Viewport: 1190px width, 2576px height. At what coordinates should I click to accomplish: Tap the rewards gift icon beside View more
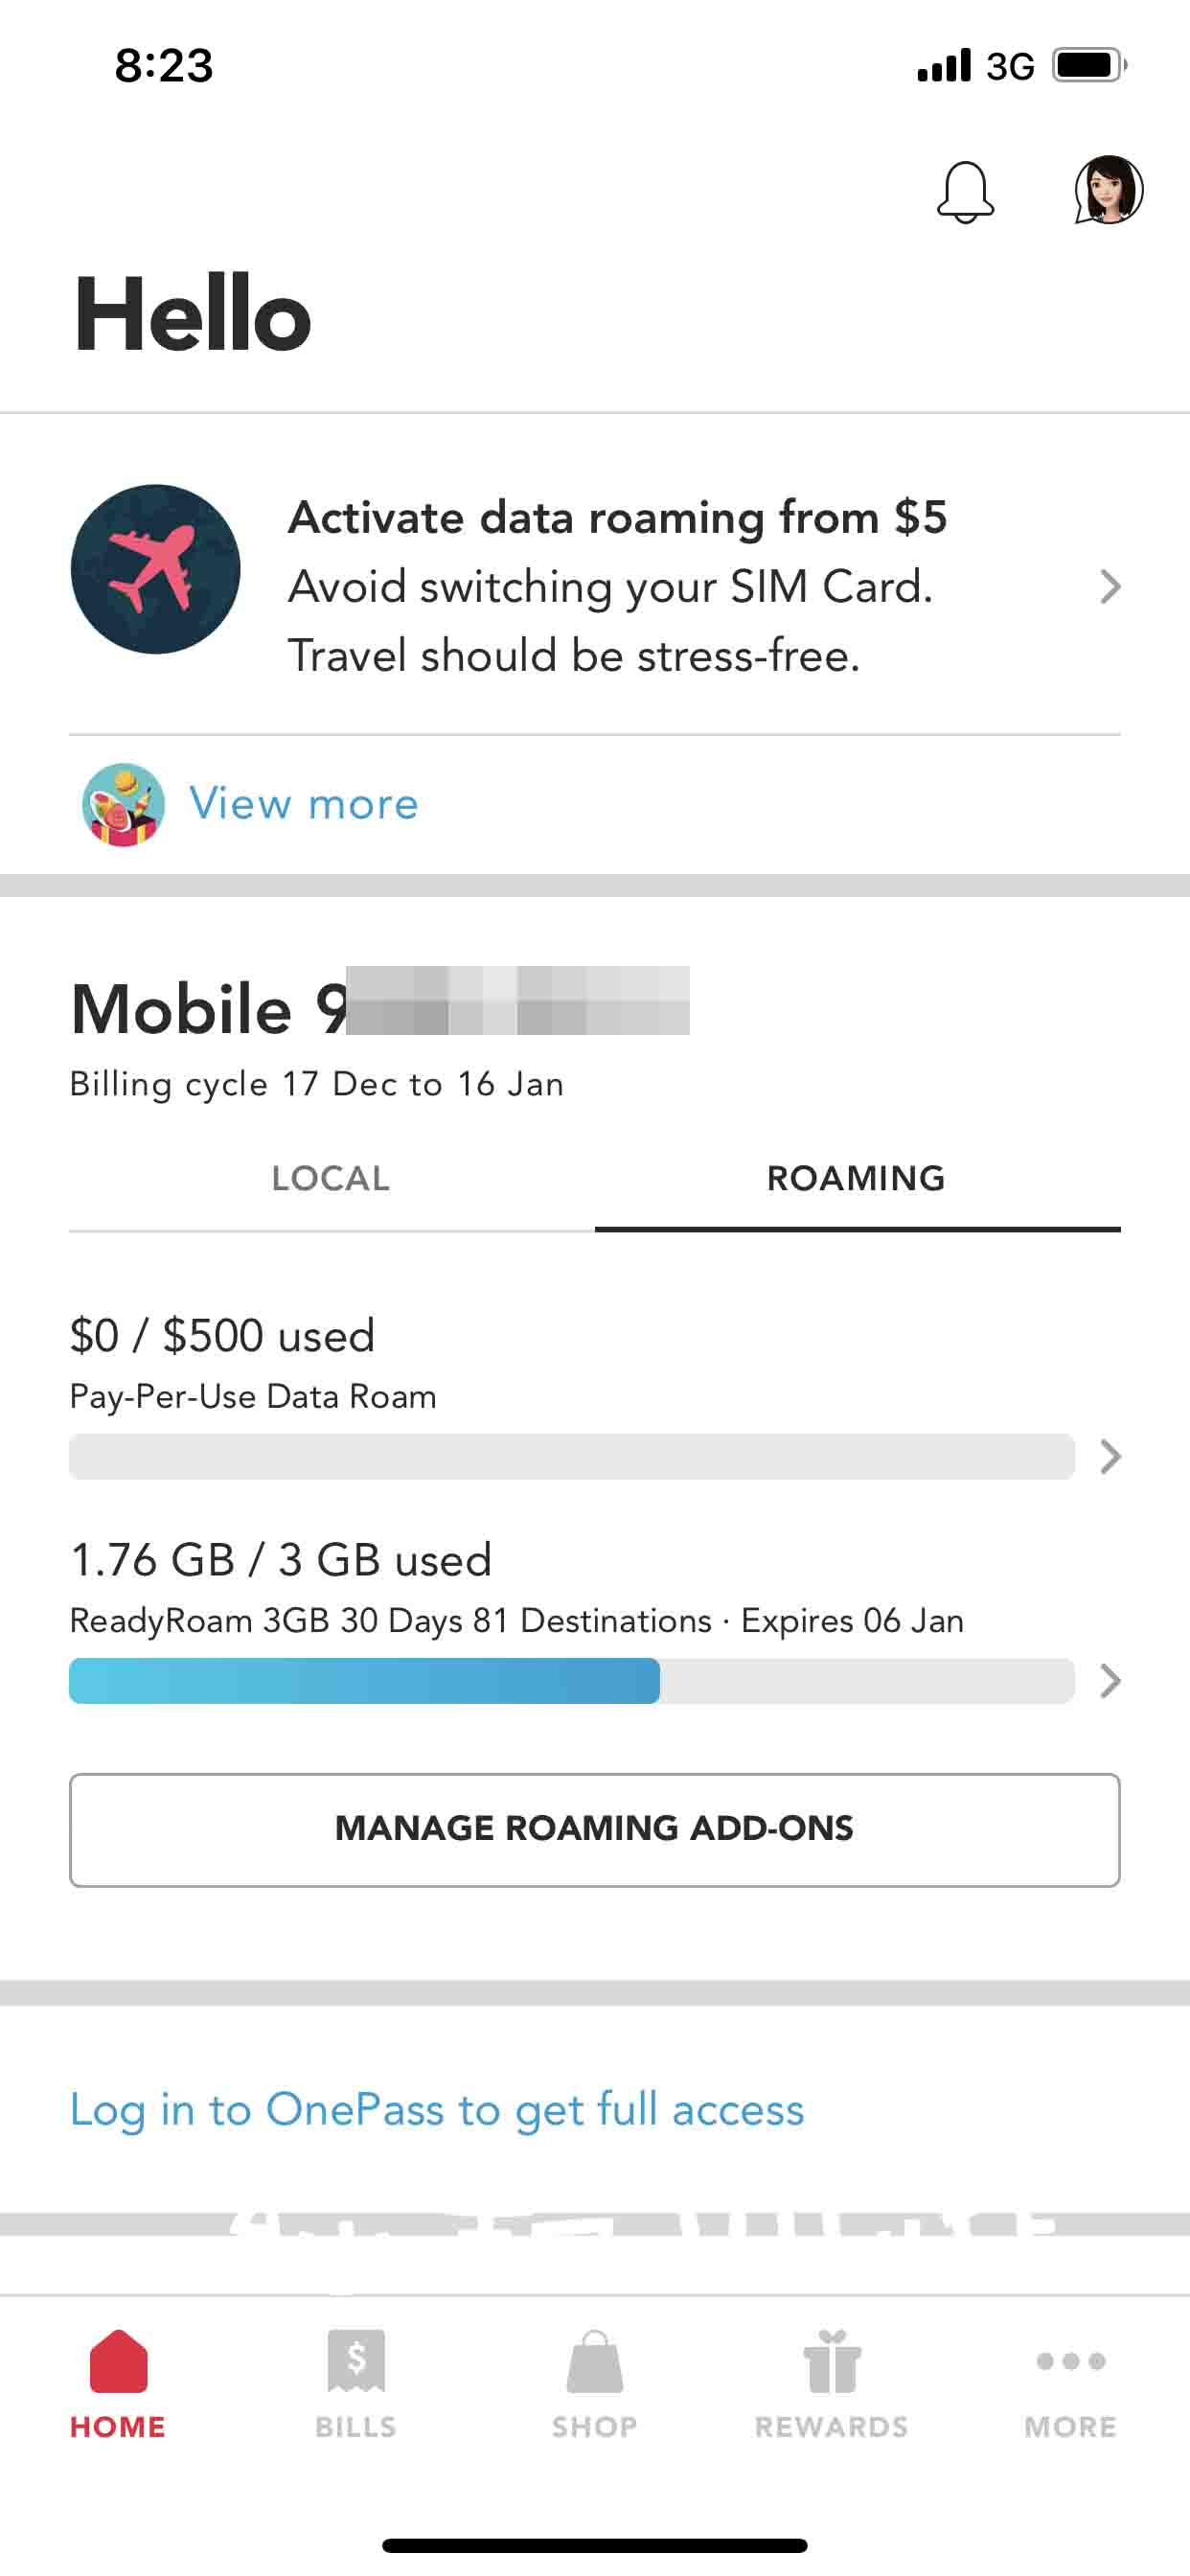pos(123,804)
